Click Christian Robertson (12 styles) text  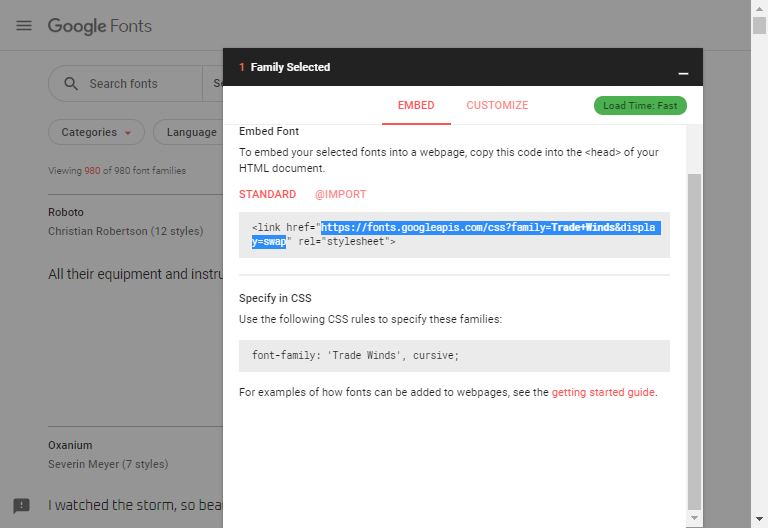coord(125,231)
